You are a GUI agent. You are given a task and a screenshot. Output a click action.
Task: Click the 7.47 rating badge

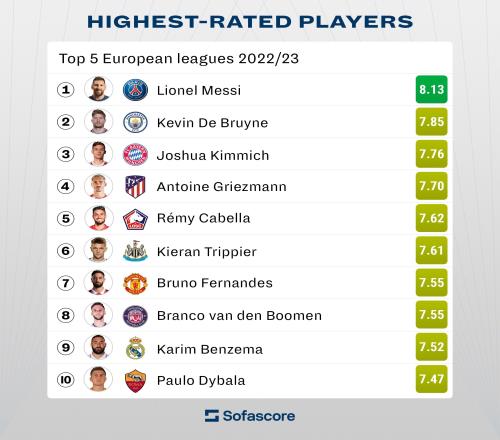[x=432, y=379]
